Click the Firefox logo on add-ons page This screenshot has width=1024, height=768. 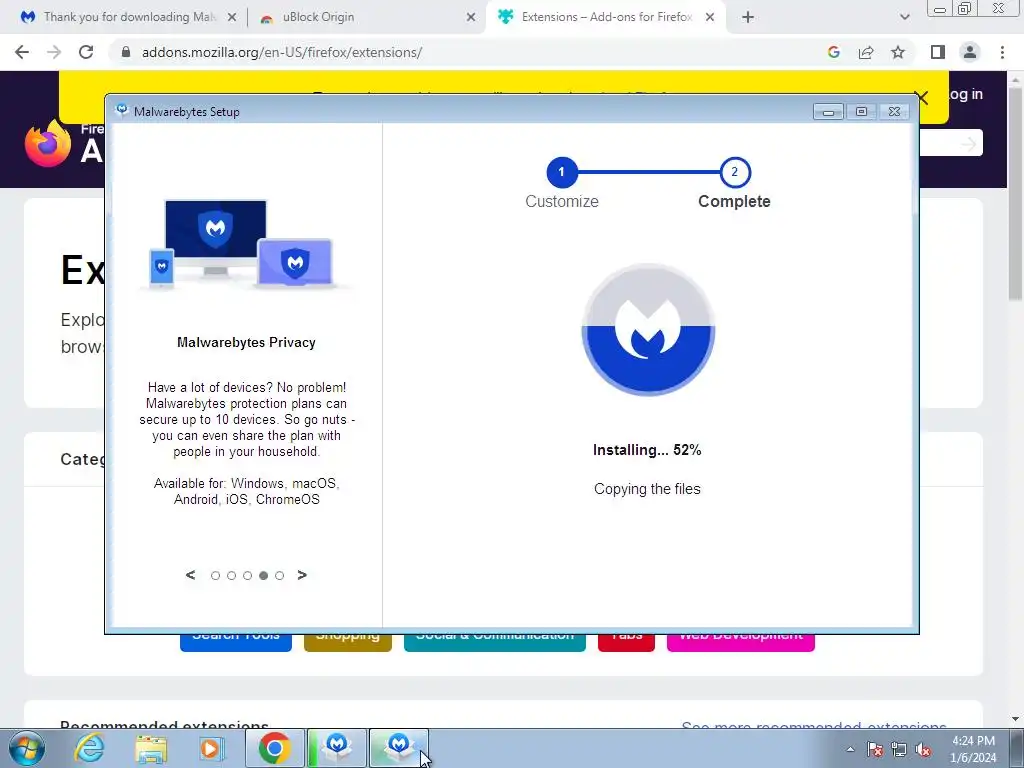tap(48, 143)
